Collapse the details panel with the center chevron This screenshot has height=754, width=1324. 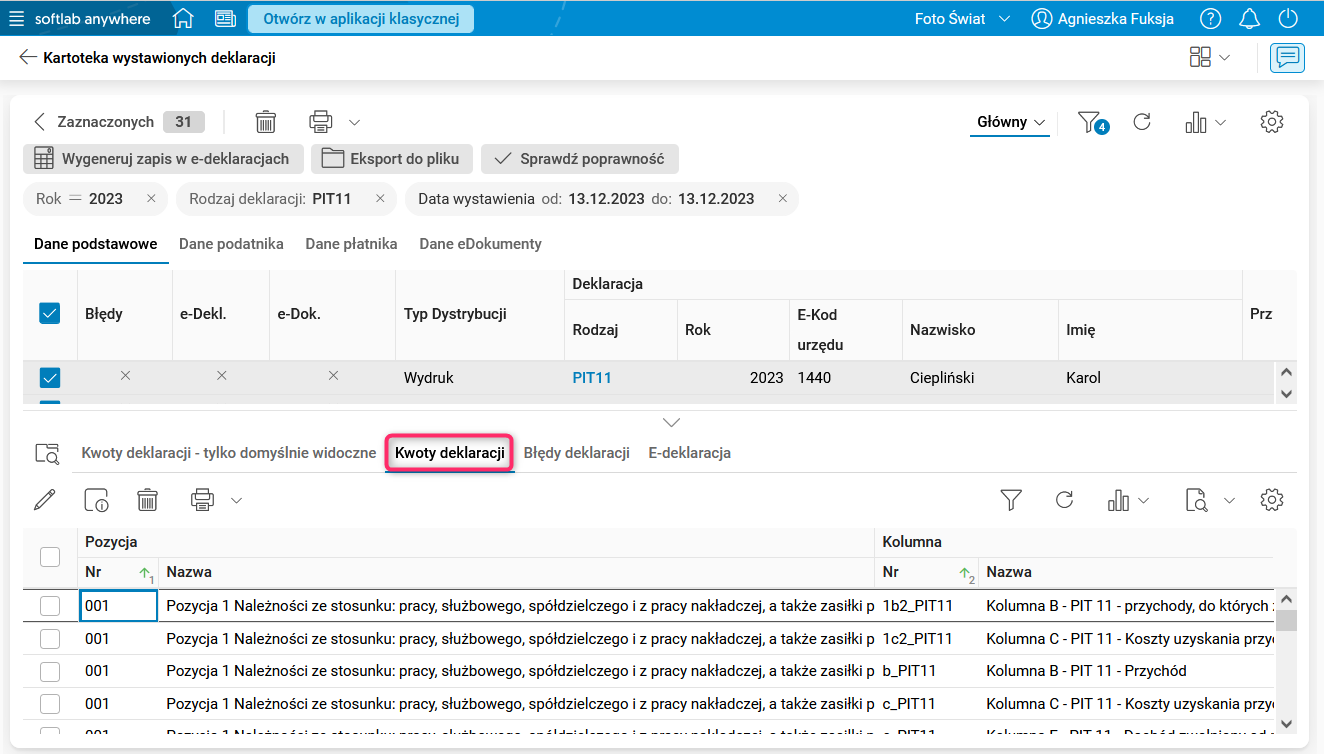point(672,422)
